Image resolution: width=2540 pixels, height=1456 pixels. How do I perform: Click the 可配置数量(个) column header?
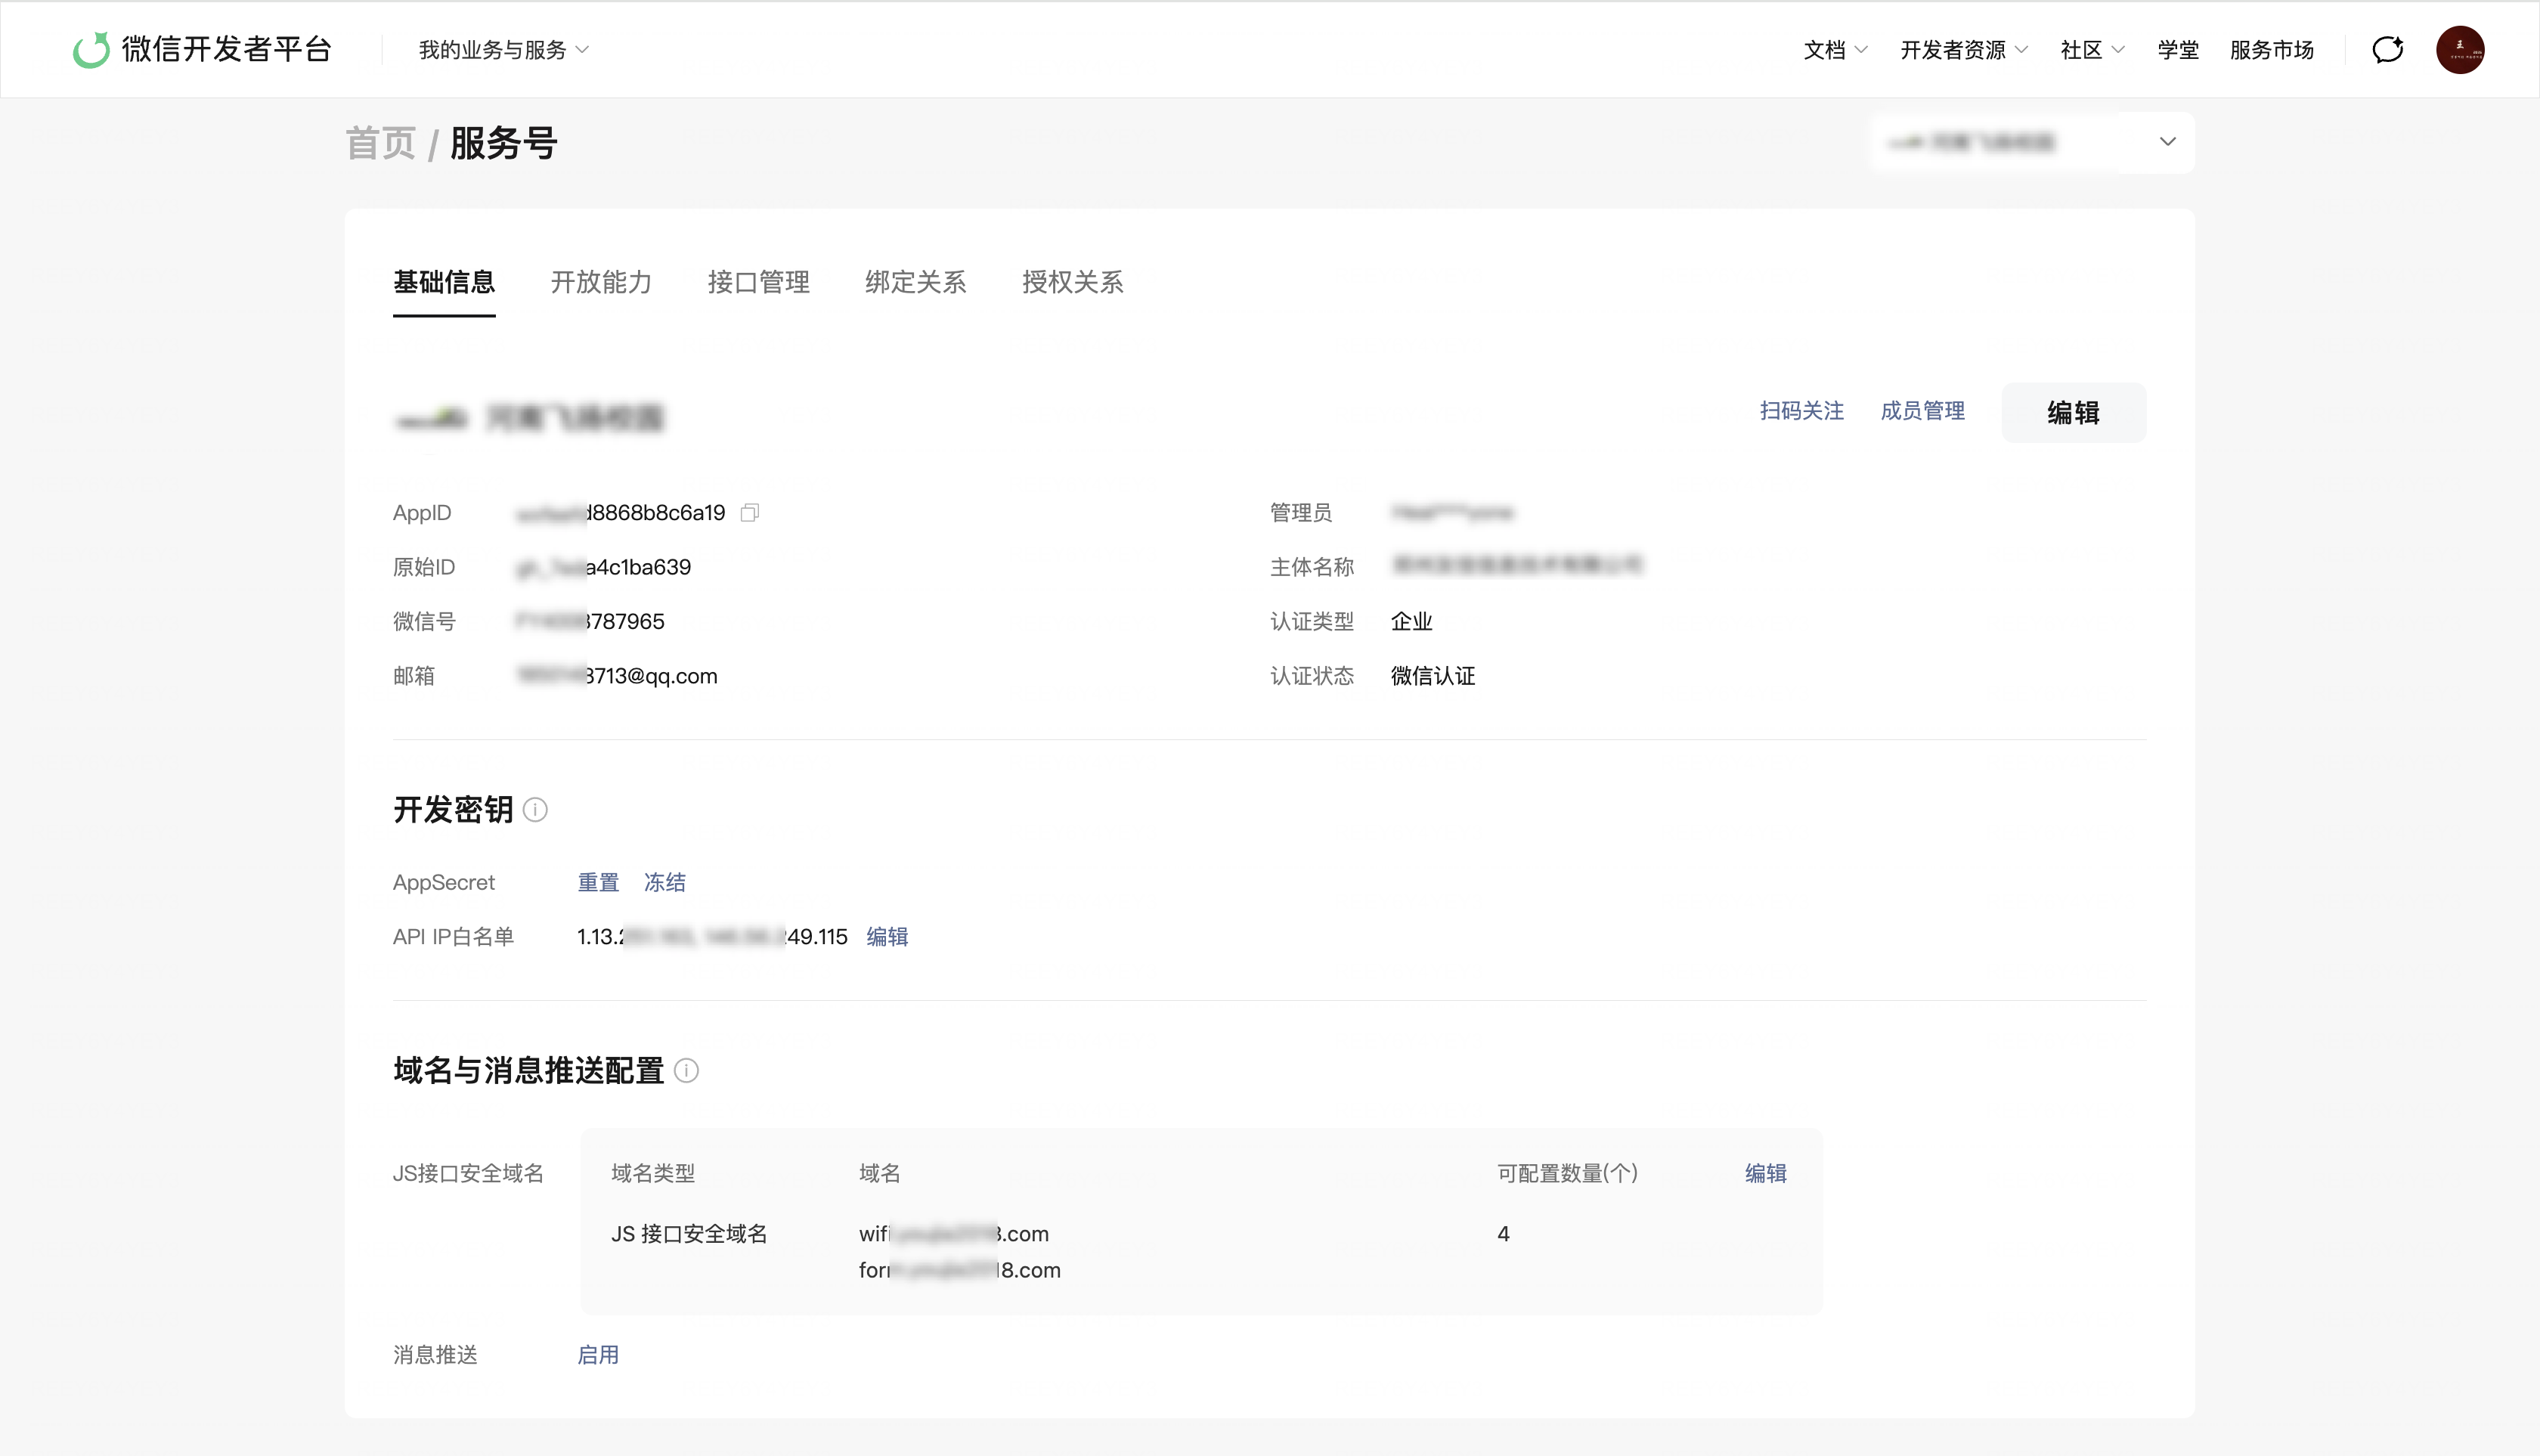tap(1567, 1174)
